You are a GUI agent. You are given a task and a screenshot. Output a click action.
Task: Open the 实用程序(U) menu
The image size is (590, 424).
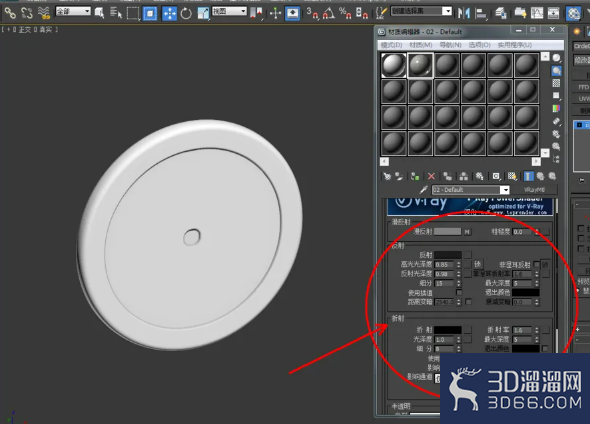click(x=515, y=45)
